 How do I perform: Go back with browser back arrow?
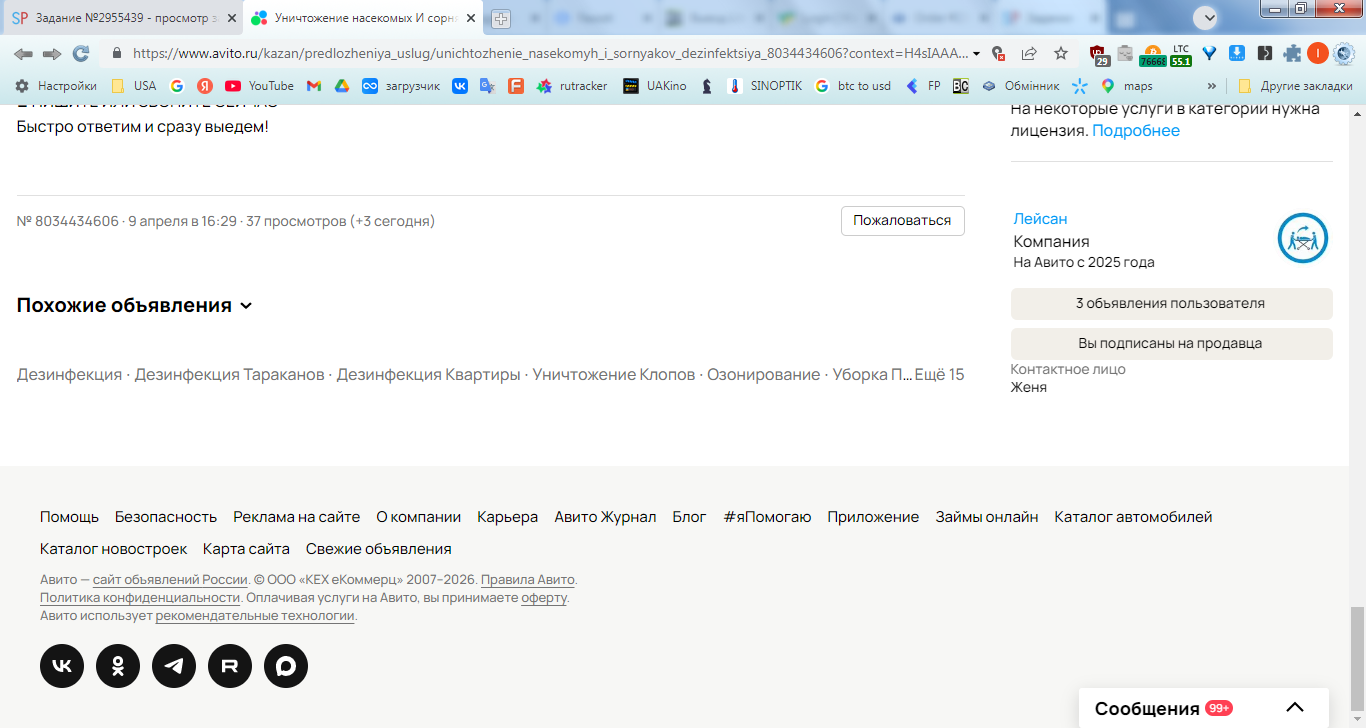tap(23, 53)
